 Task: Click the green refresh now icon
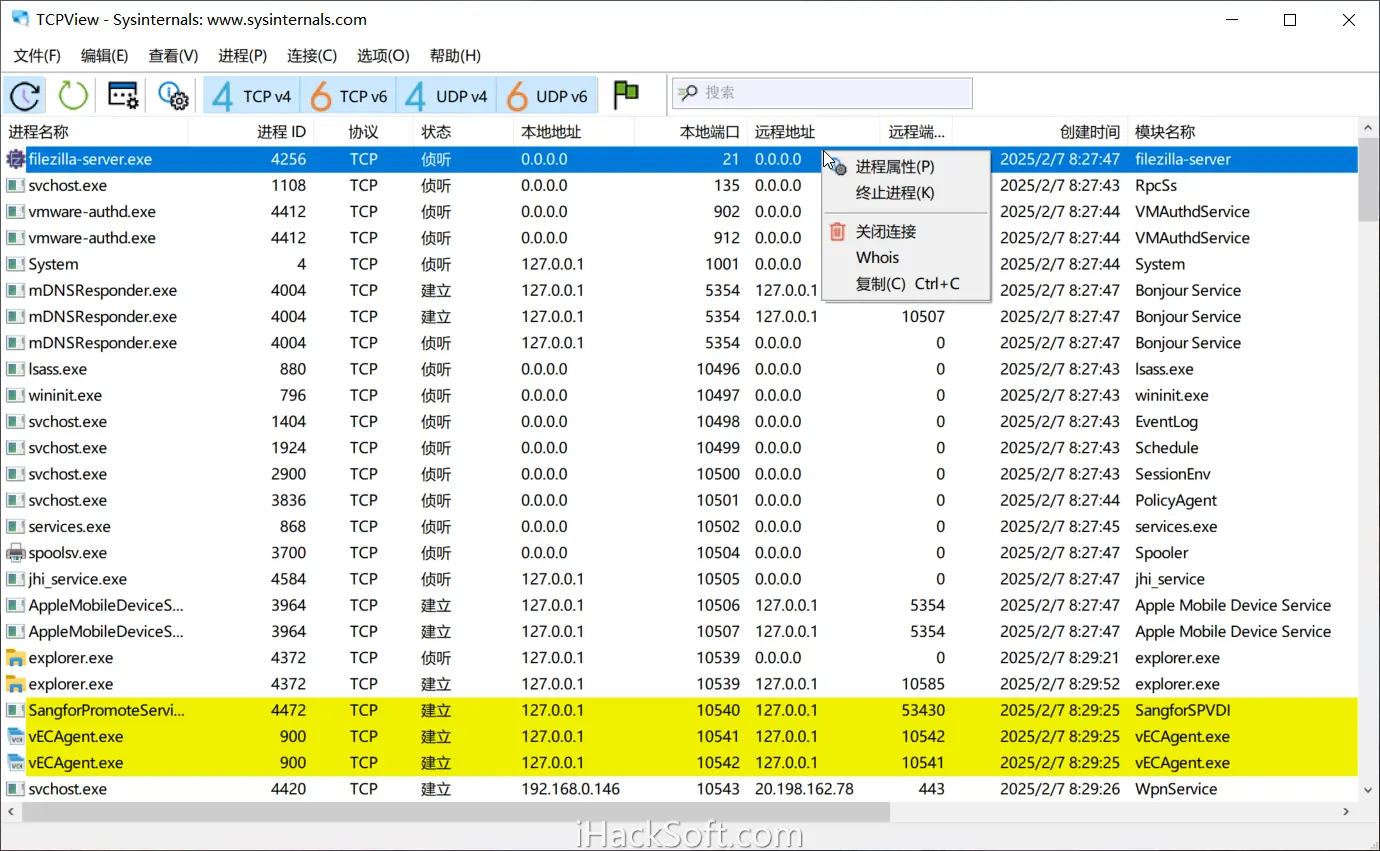tap(73, 96)
